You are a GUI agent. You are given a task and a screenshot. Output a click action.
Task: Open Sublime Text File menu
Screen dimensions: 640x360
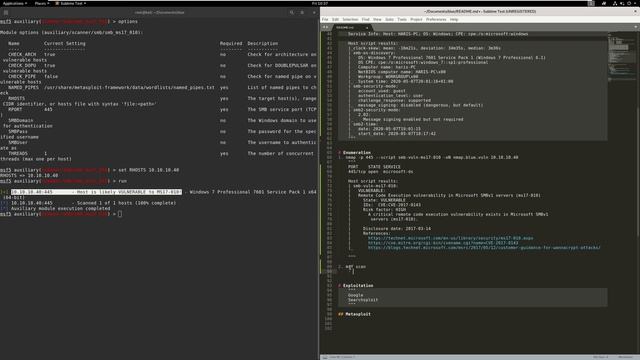(x=325, y=19)
